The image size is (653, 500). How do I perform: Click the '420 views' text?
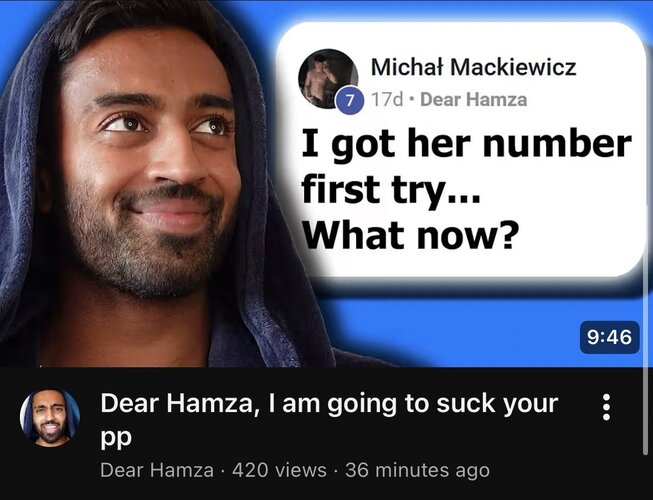coord(279,470)
